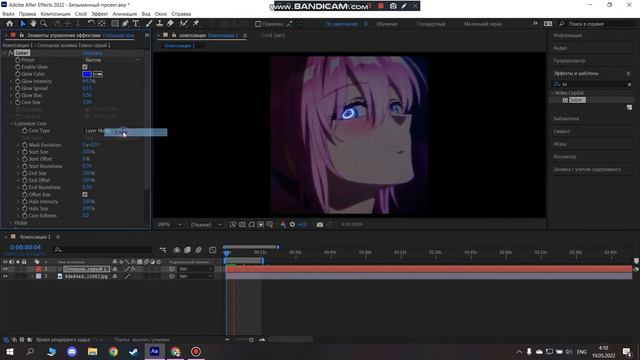The width and height of the screenshot is (640, 360).
Task: Click the Home icon in the toolbar
Action: point(9,24)
